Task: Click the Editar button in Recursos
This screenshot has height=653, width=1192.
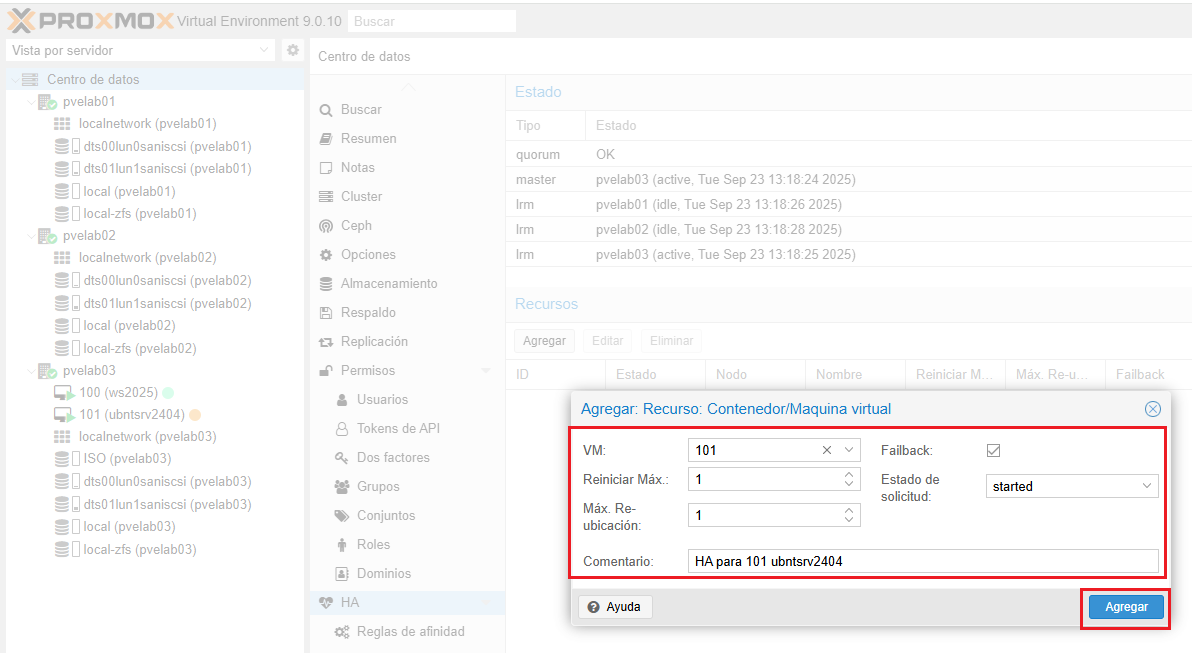Action: (607, 341)
